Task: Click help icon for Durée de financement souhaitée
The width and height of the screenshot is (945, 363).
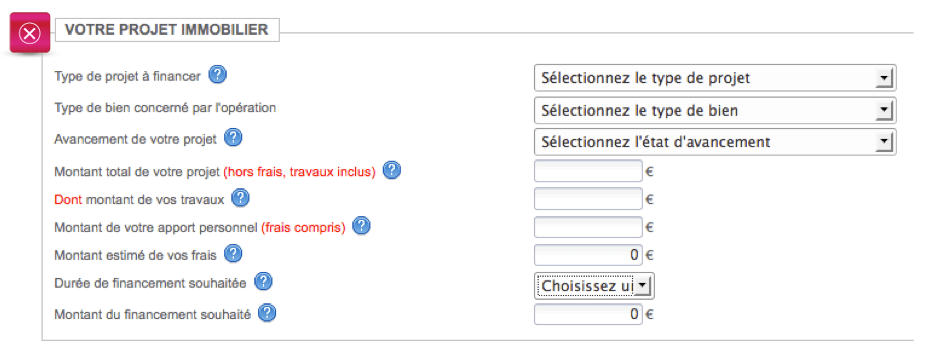Action: (263, 282)
